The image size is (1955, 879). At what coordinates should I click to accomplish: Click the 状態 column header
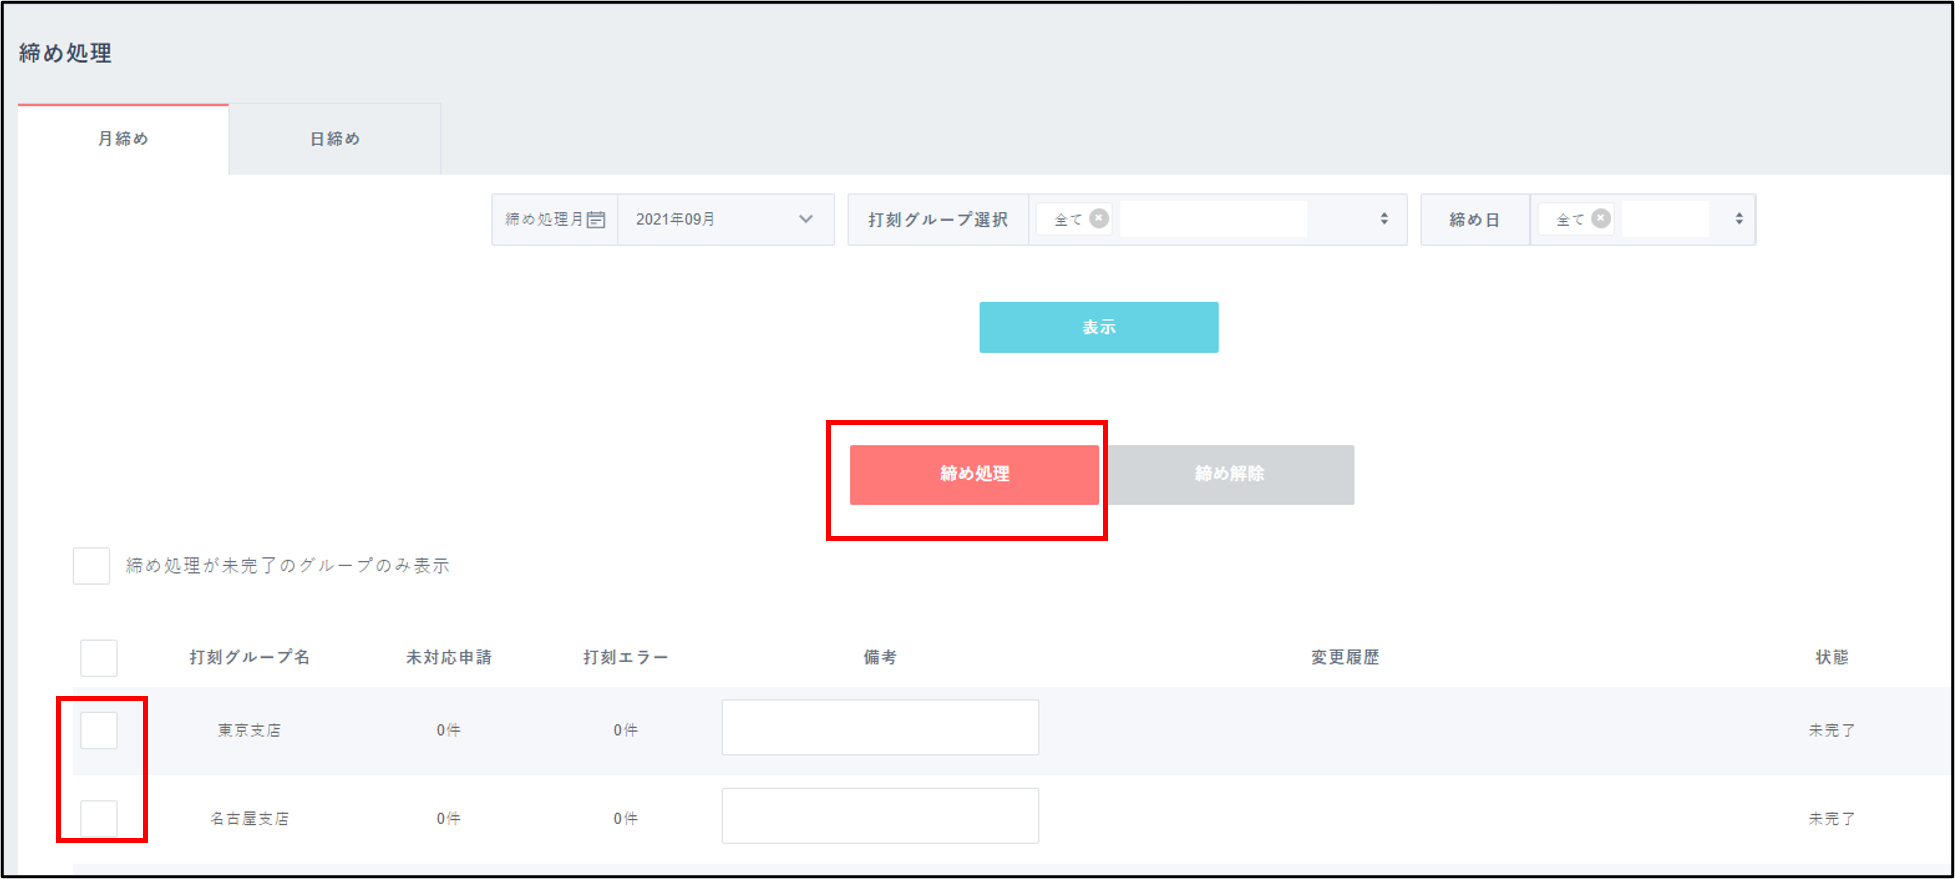point(1831,657)
